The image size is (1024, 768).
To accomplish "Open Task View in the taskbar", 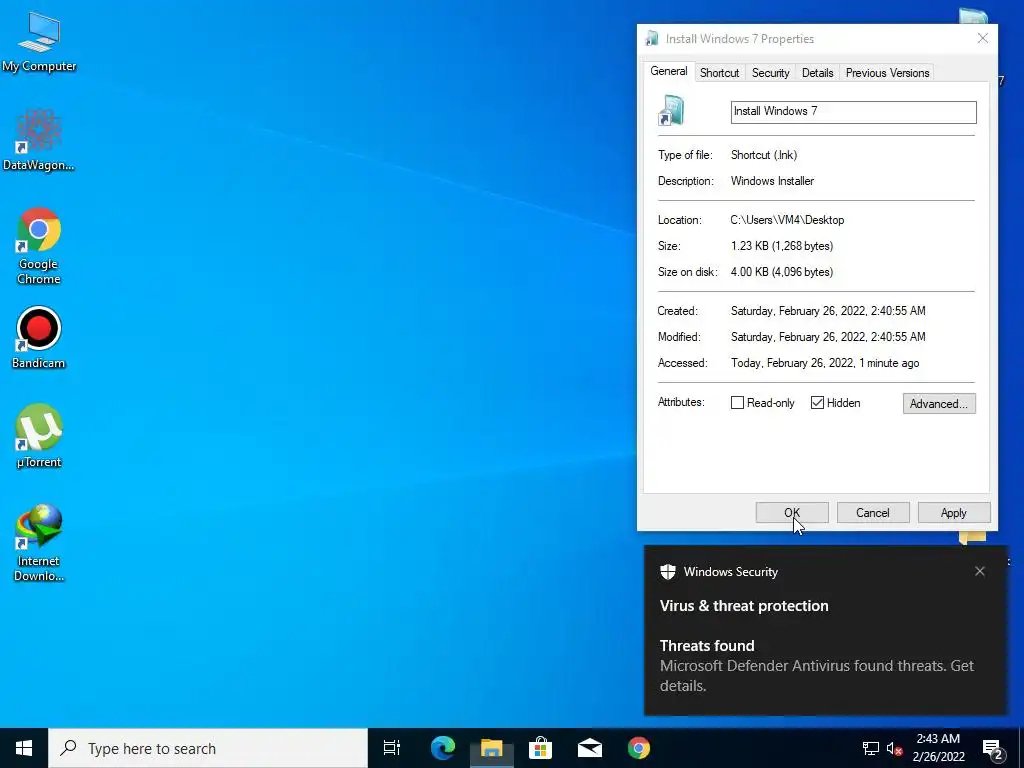I will [392, 748].
